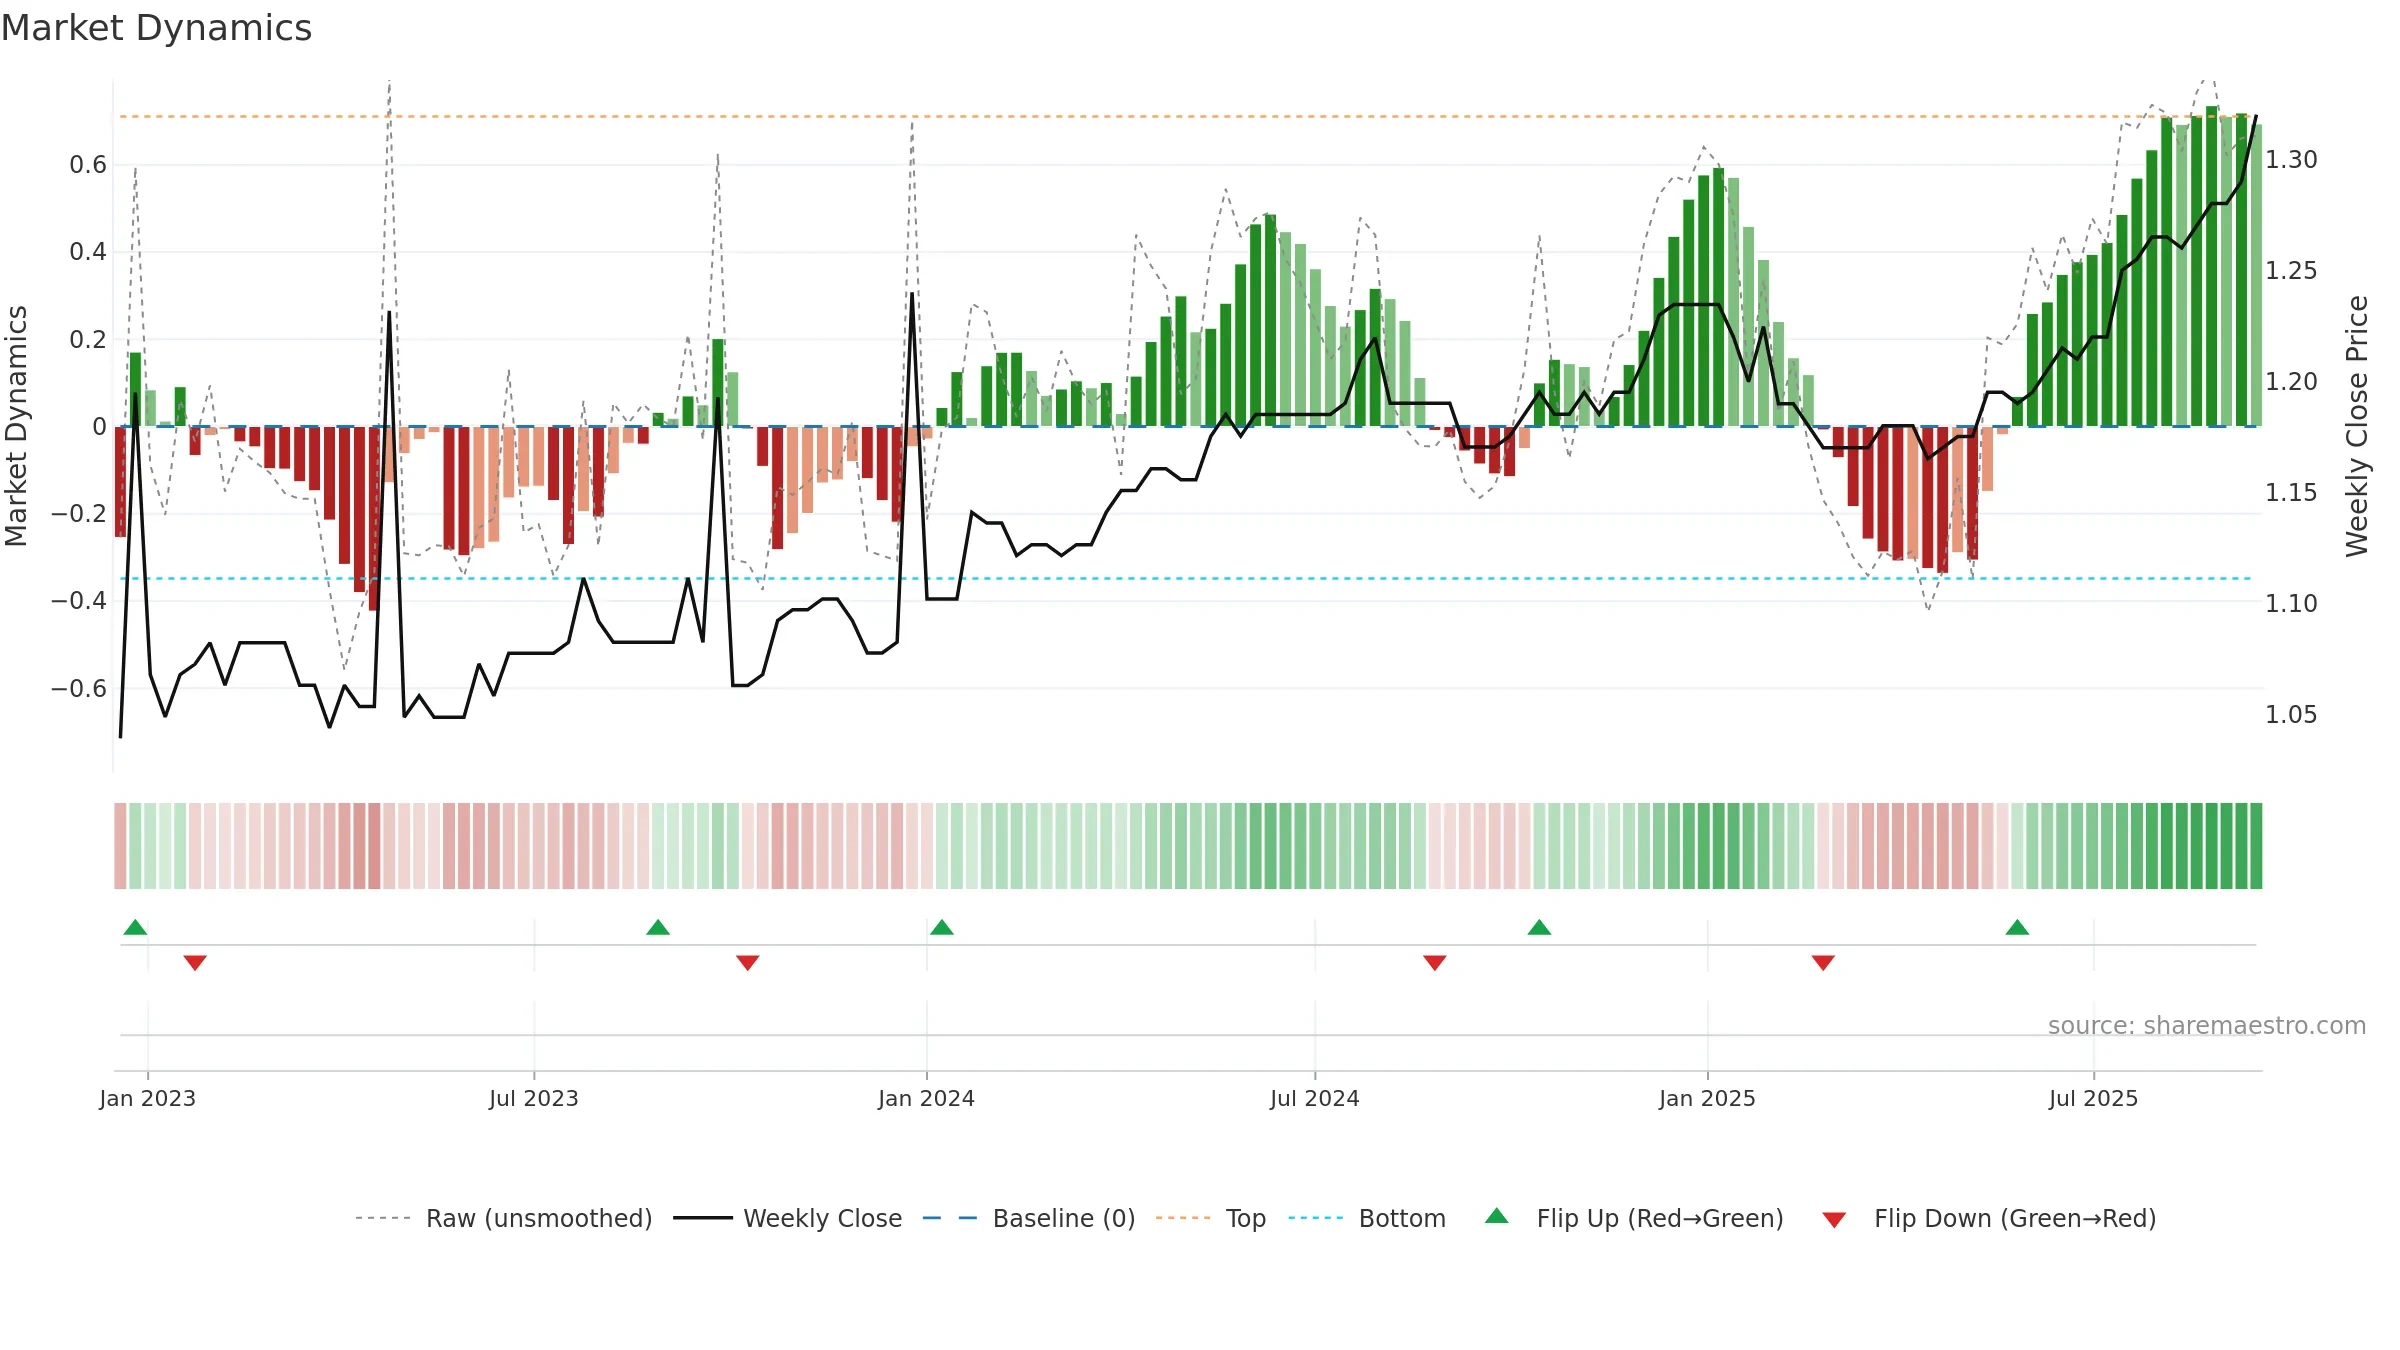The height and width of the screenshot is (1350, 2400).
Task: Click the Jul 2024 x-axis label
Action: pyautogui.click(x=1315, y=1098)
